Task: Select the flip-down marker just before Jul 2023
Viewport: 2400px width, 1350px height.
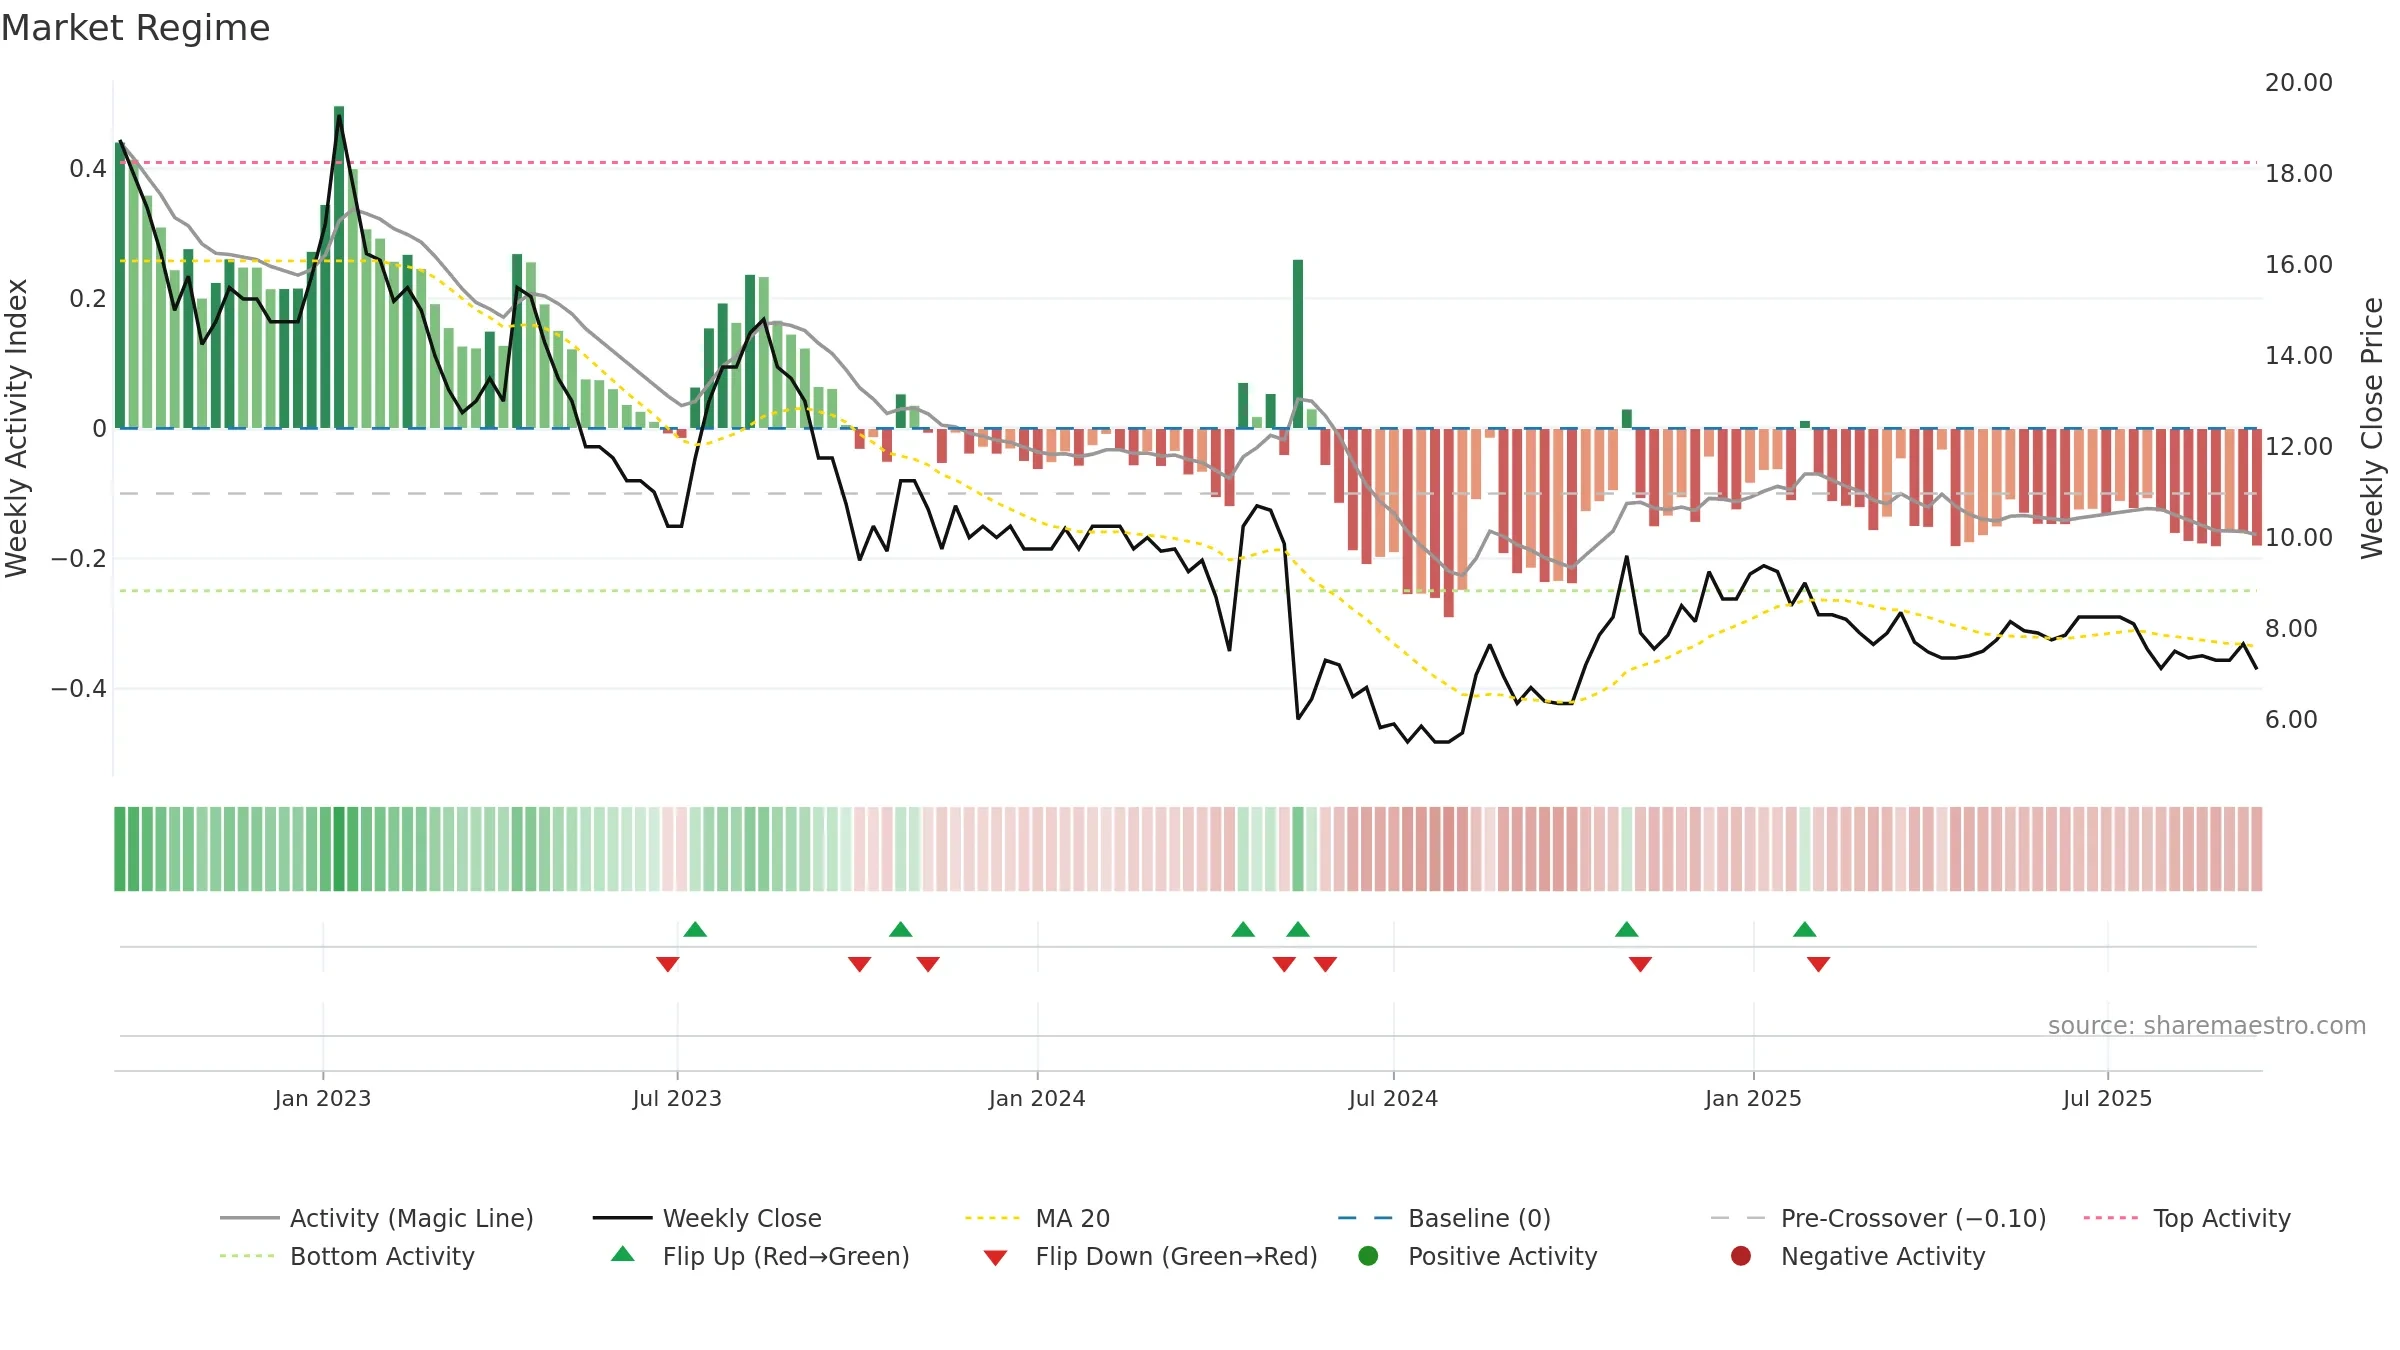Action: coord(668,964)
